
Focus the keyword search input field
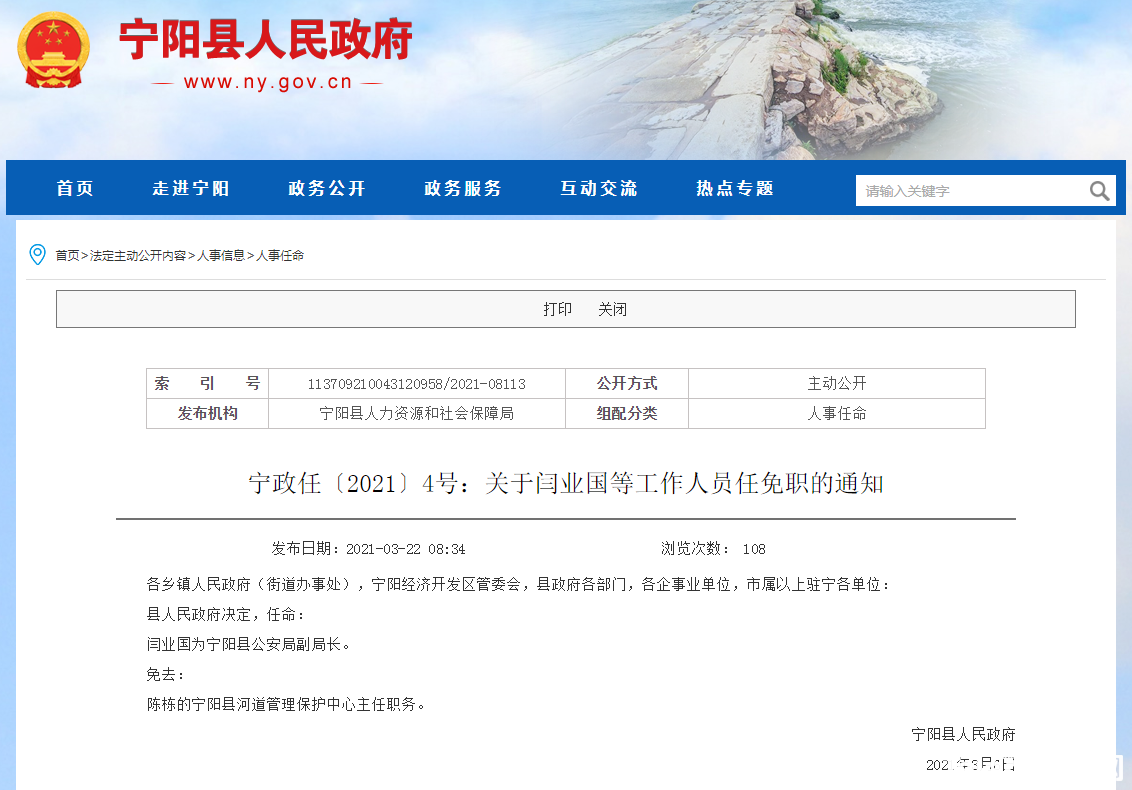pyautogui.click(x=971, y=191)
